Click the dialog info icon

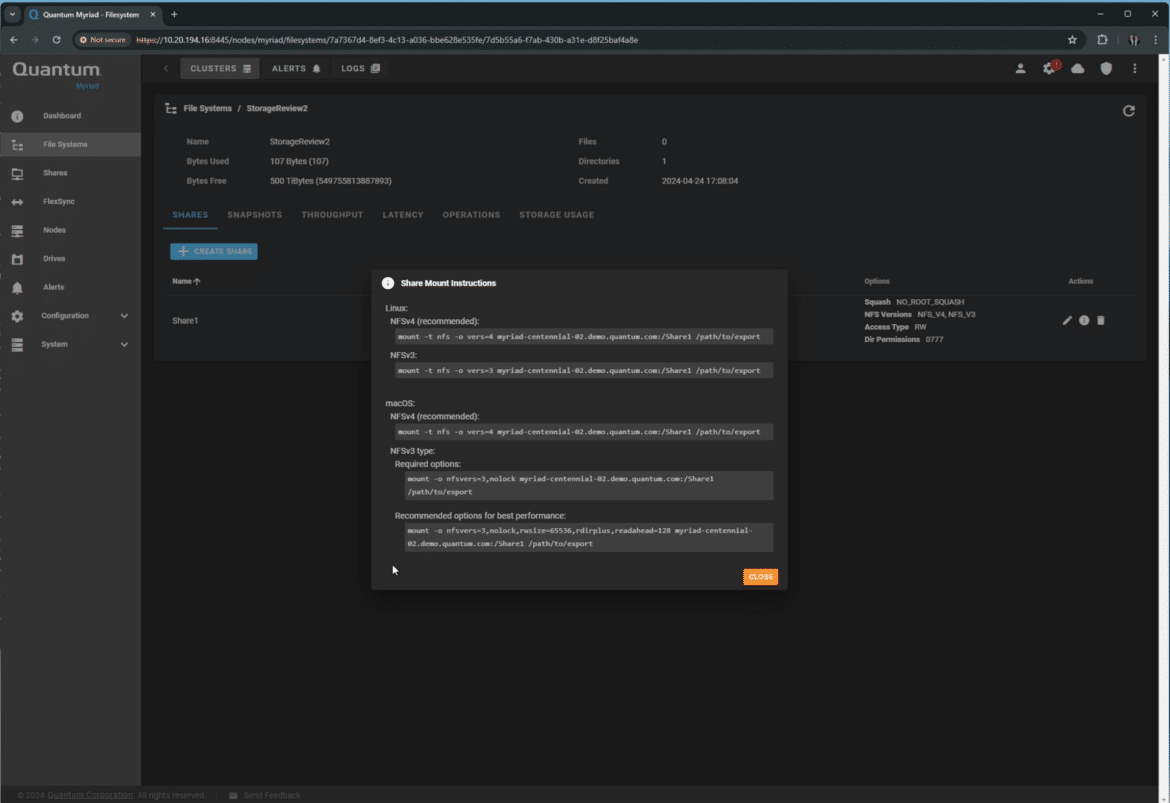[388, 284]
